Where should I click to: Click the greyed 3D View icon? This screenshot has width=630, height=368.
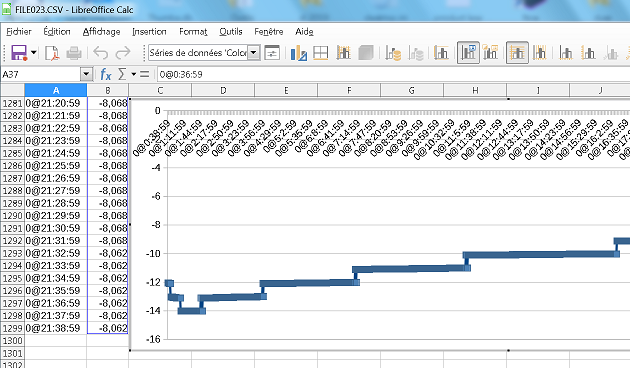[x=366, y=53]
